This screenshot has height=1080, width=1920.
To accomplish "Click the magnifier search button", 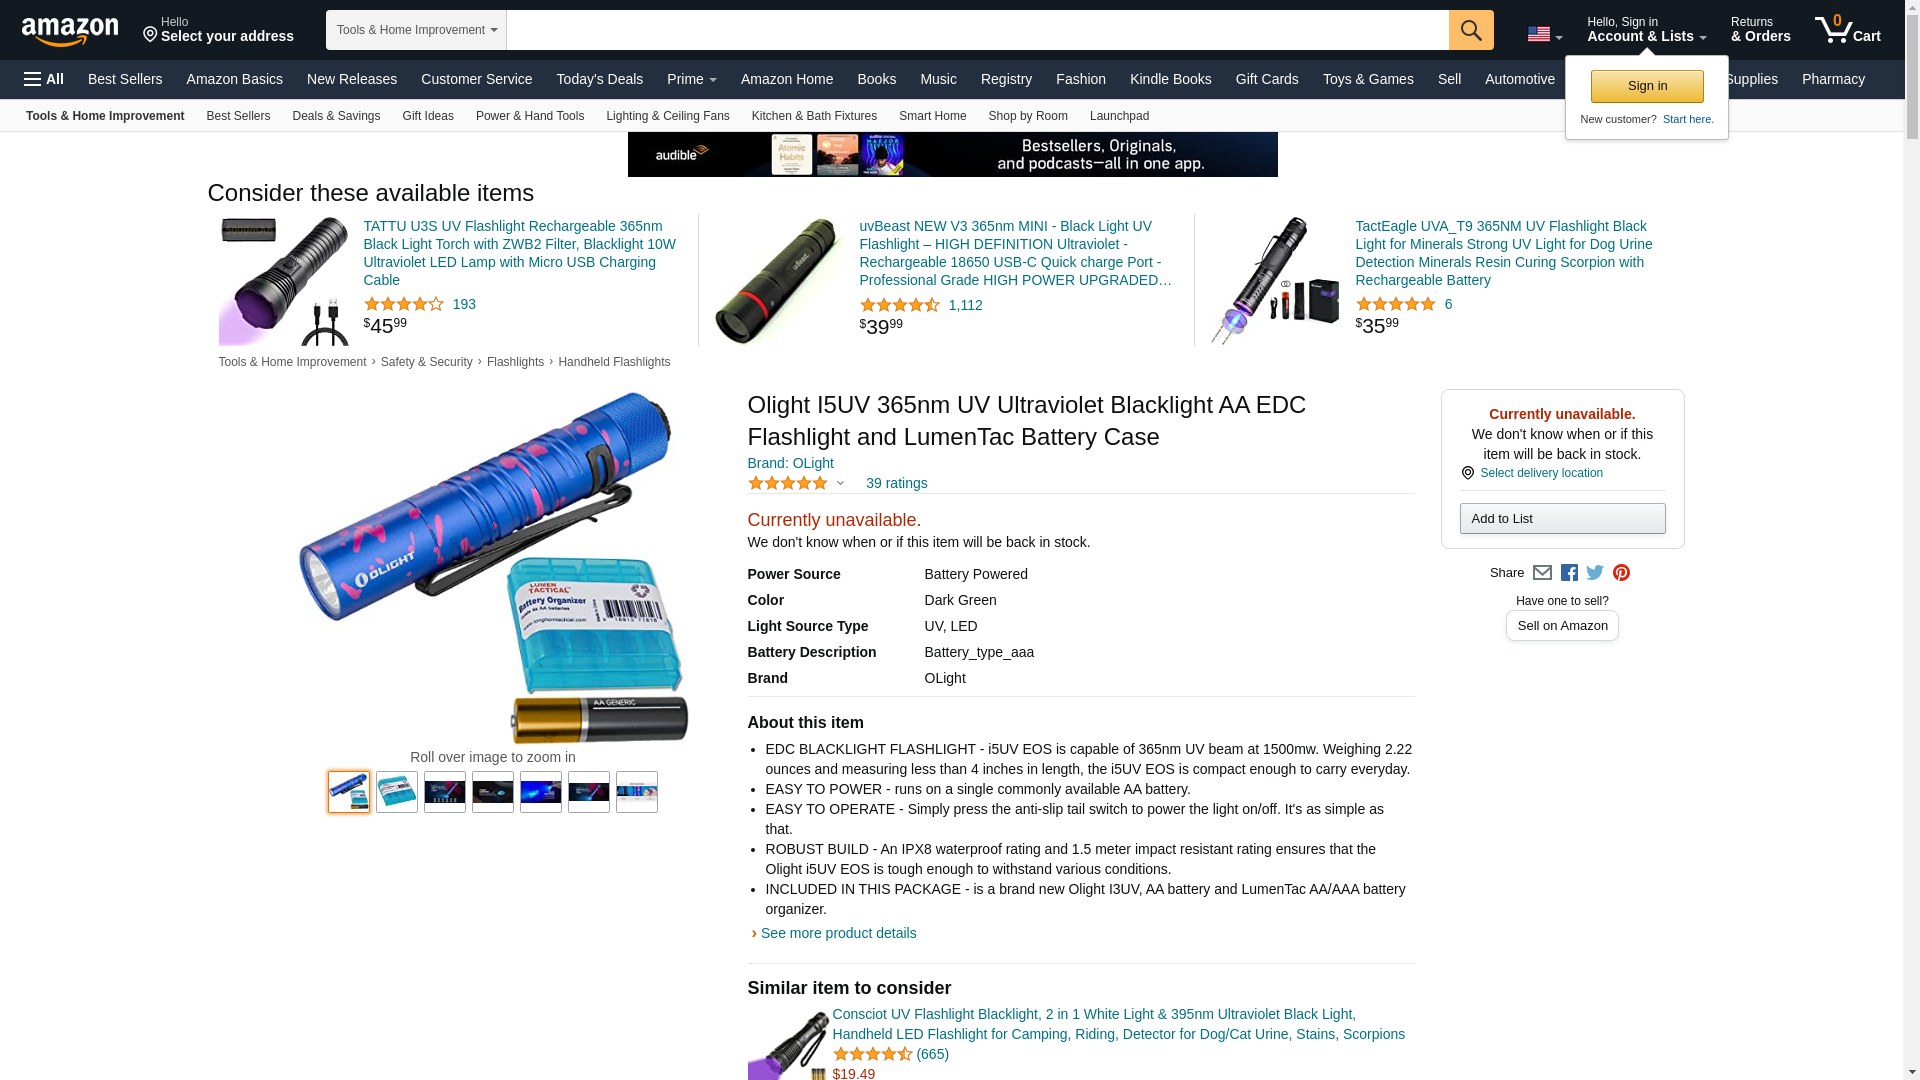I will tap(1471, 30).
